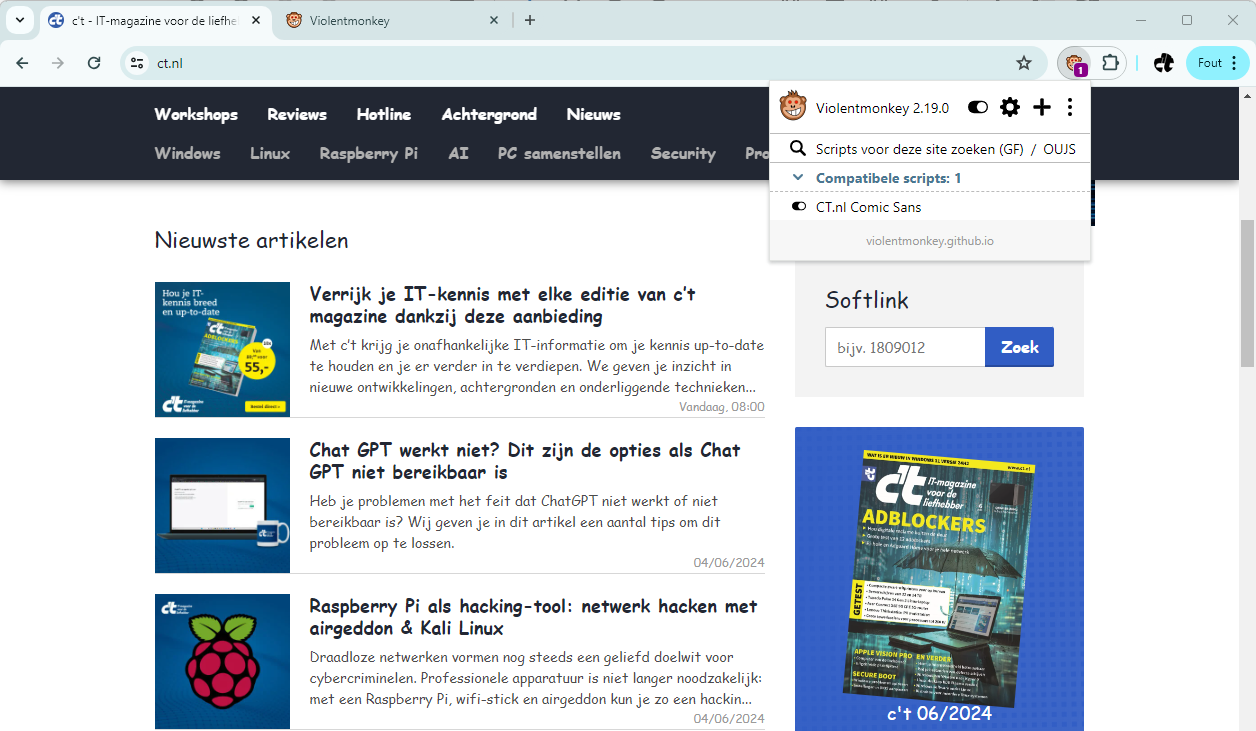Screen dimensions: 1256x731
Task: Click the Violentmonkey extension icon in toolbar
Action: point(1075,63)
